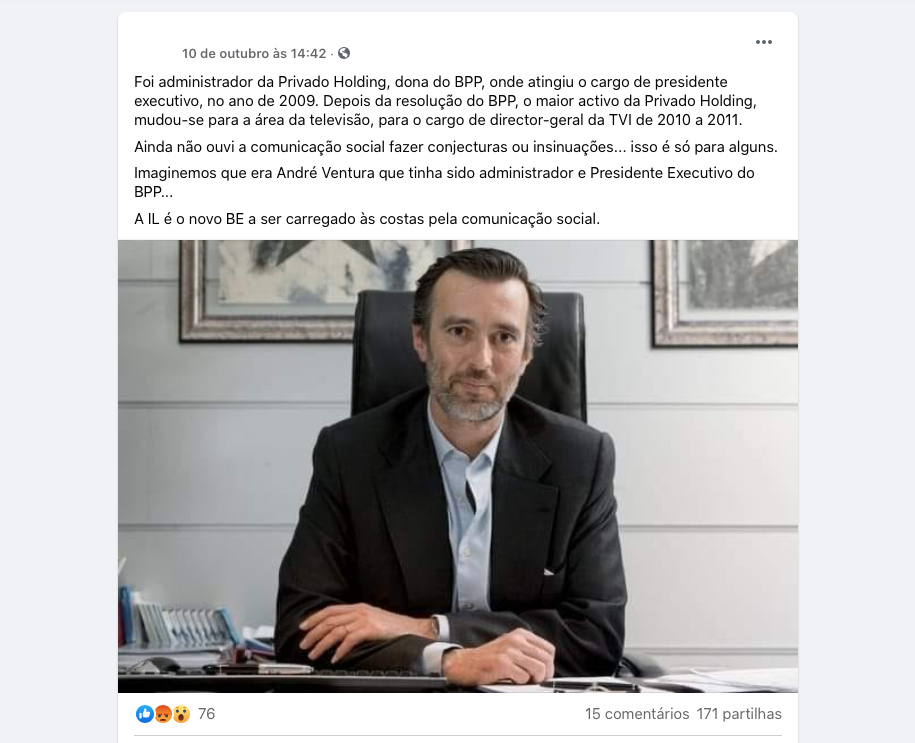915x743 pixels.
Task: Open the 171 partilhas share list
Action: (739, 714)
